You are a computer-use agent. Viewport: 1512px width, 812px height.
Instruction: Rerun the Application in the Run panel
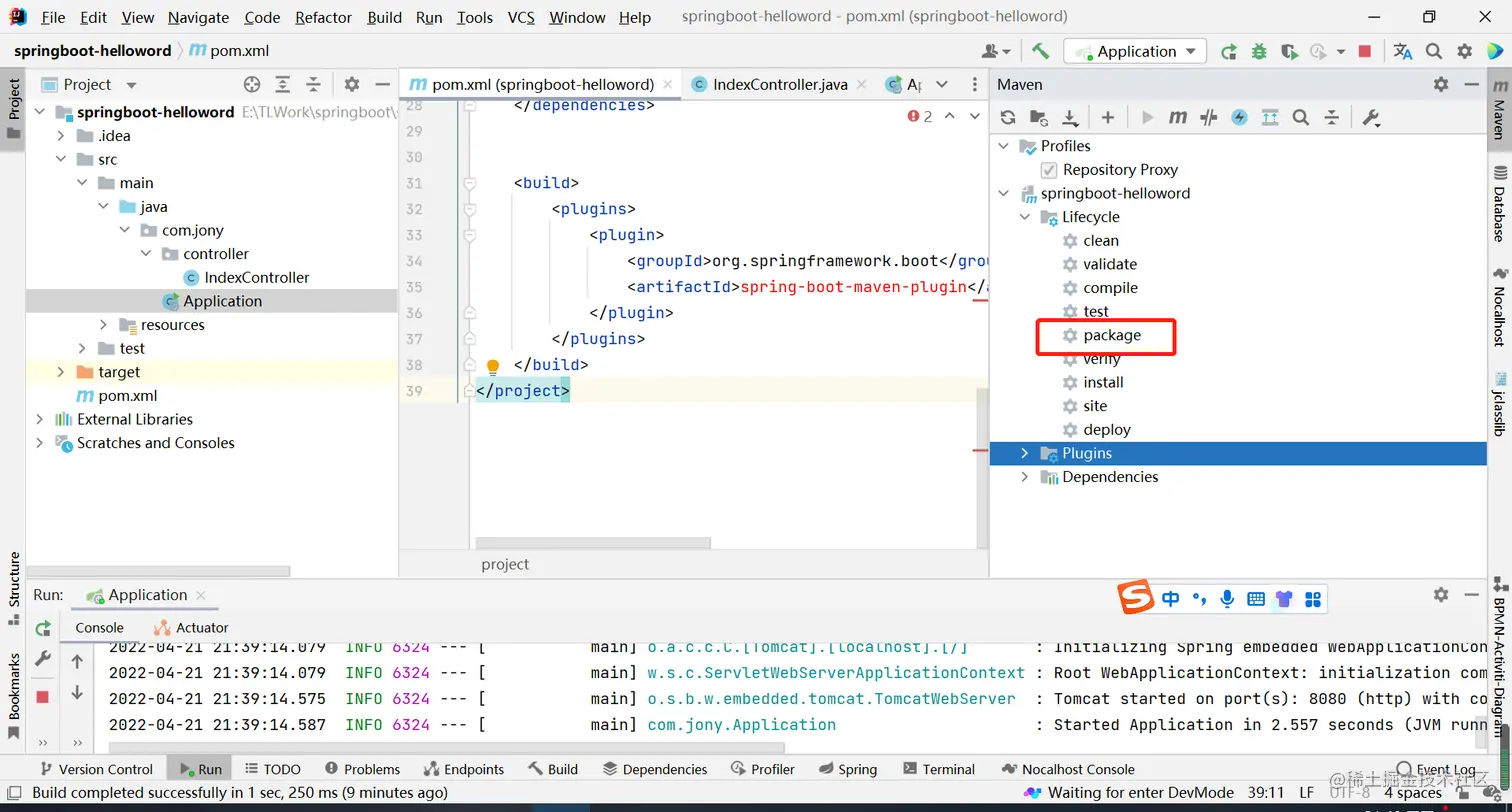point(43,628)
